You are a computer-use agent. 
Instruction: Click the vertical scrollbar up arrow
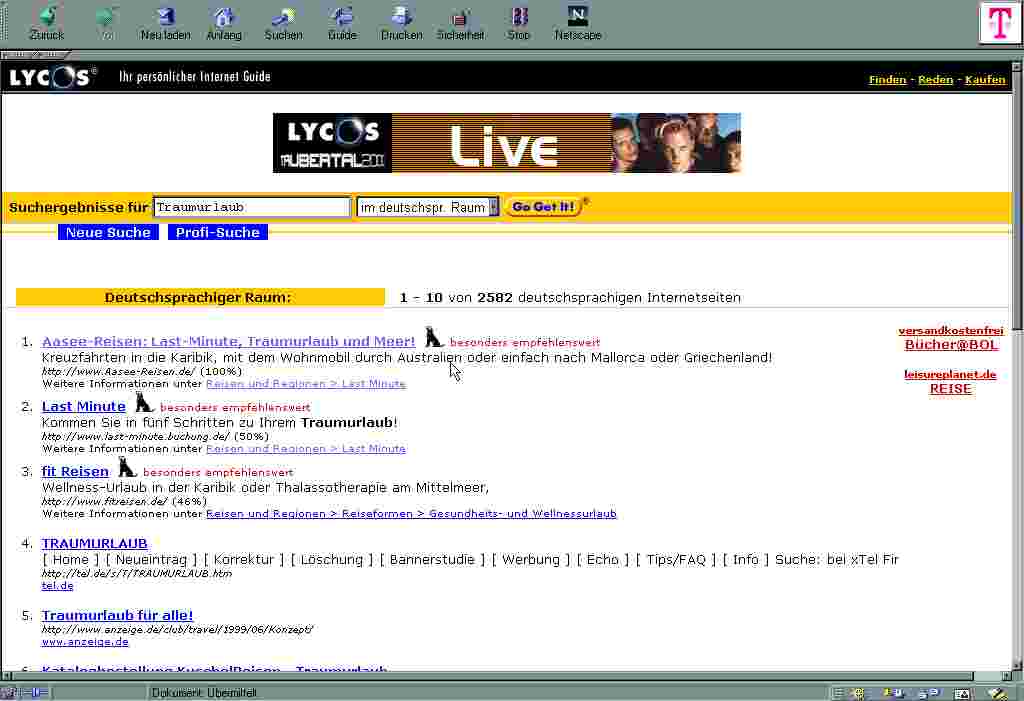(x=1017, y=67)
